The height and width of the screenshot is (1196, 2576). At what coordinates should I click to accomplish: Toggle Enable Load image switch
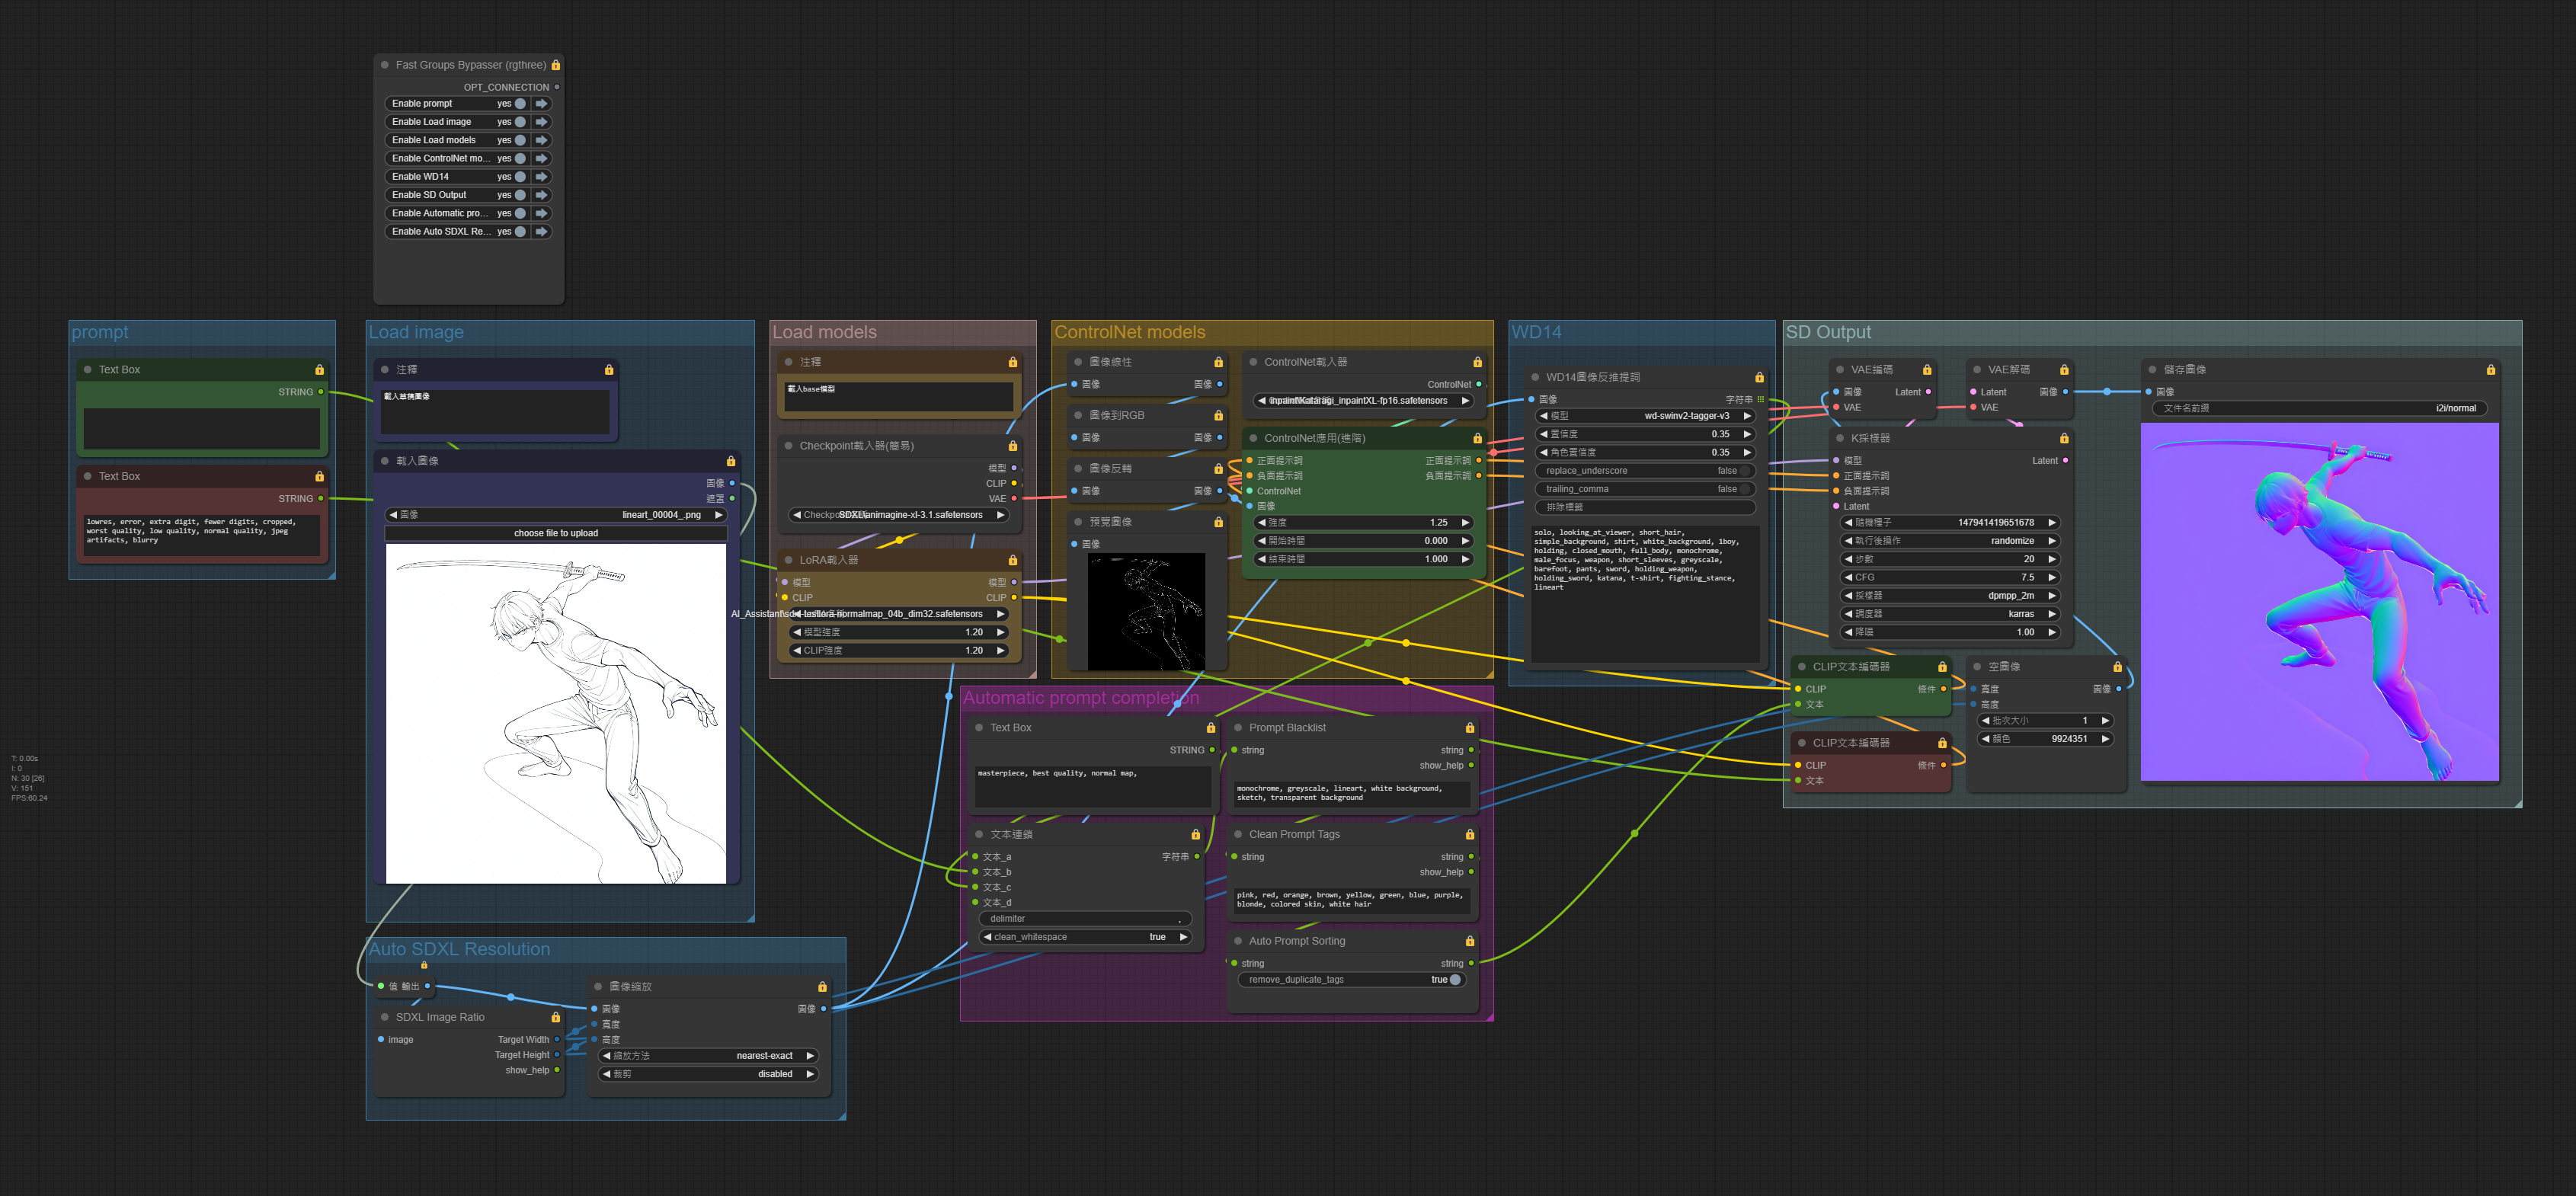tap(520, 122)
